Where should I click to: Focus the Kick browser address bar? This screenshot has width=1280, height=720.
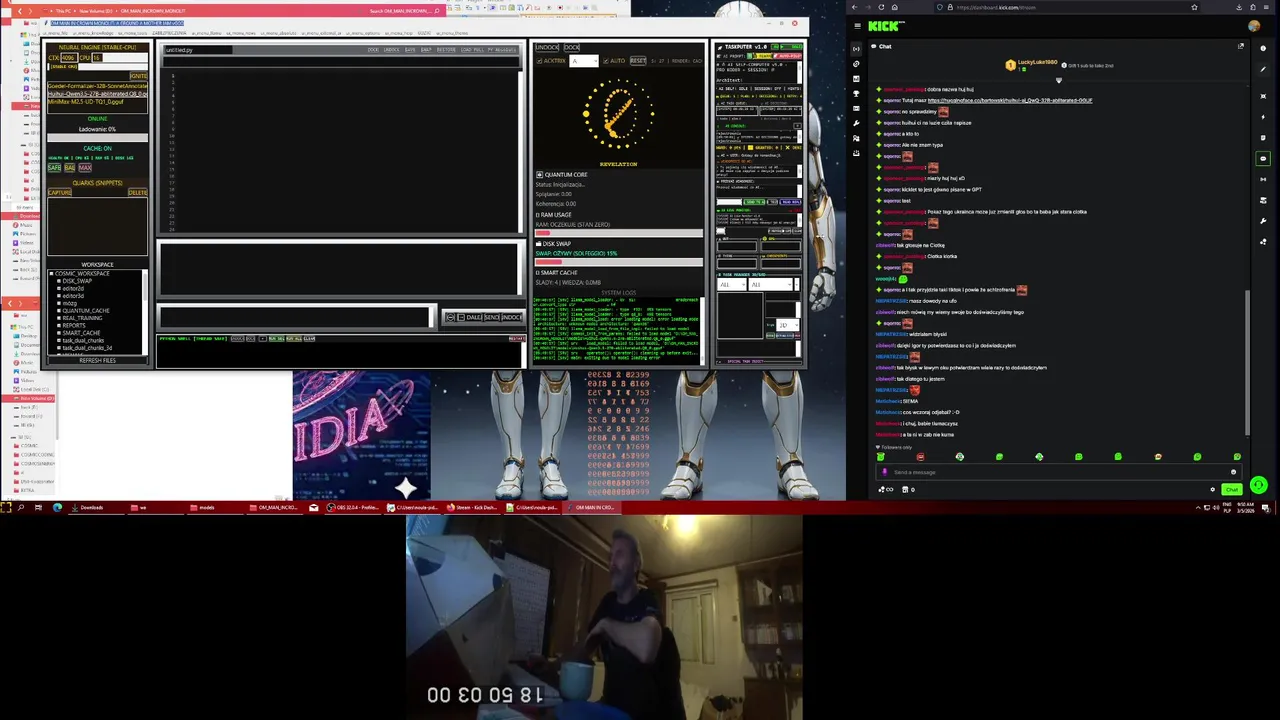(x=1067, y=7)
